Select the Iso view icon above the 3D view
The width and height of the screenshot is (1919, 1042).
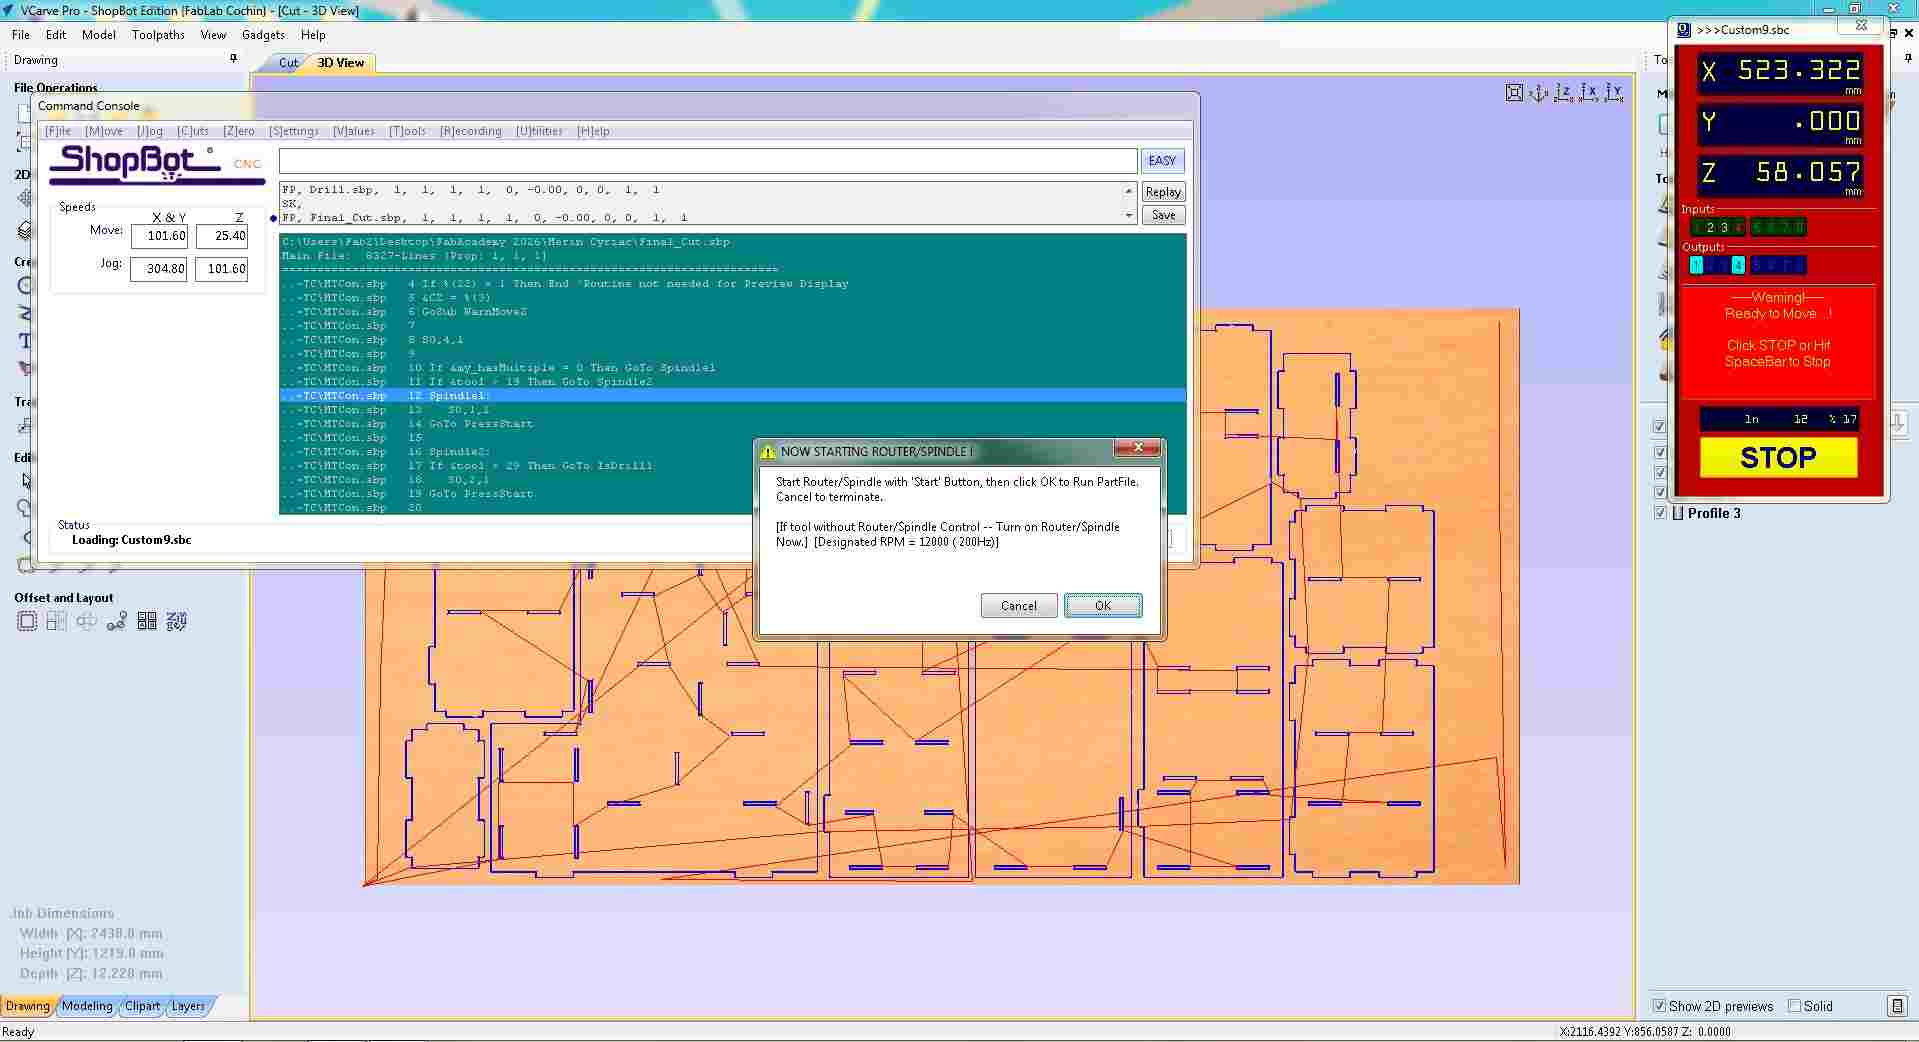coord(1536,92)
